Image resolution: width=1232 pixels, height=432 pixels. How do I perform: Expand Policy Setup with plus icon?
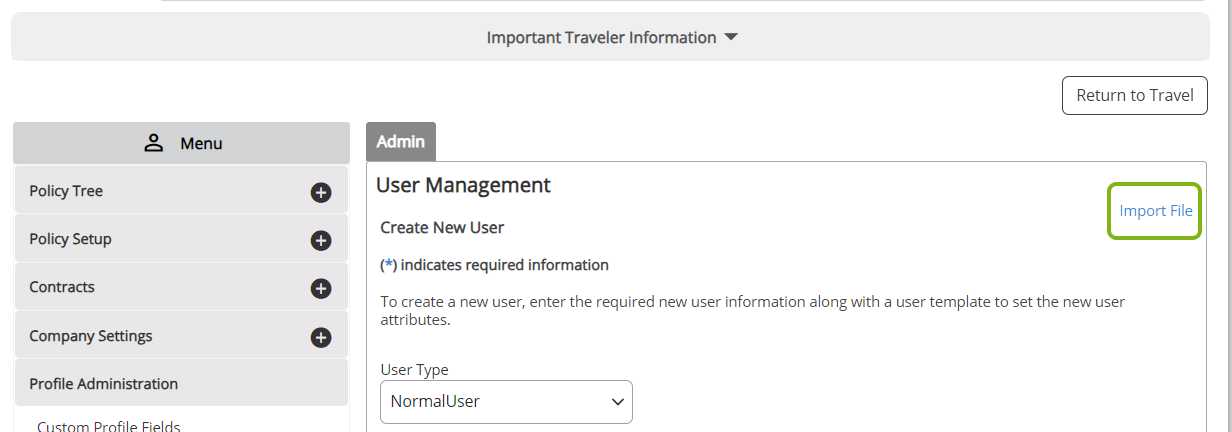[321, 240]
